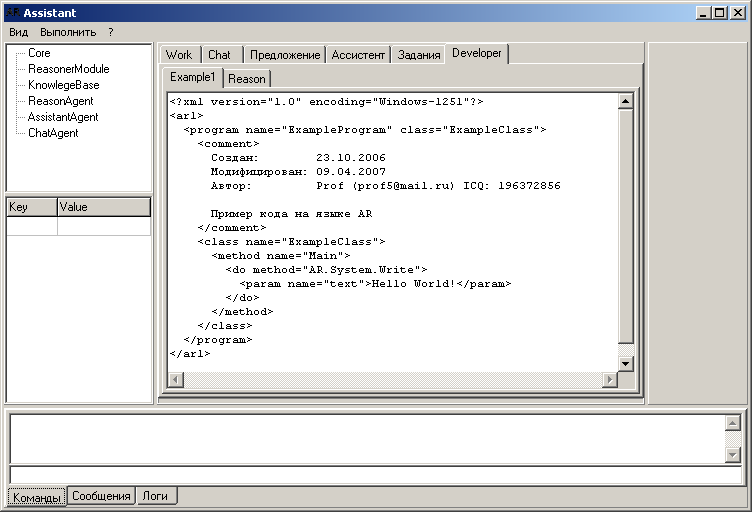
Task: Select Core in the module tree
Action: coord(39,53)
